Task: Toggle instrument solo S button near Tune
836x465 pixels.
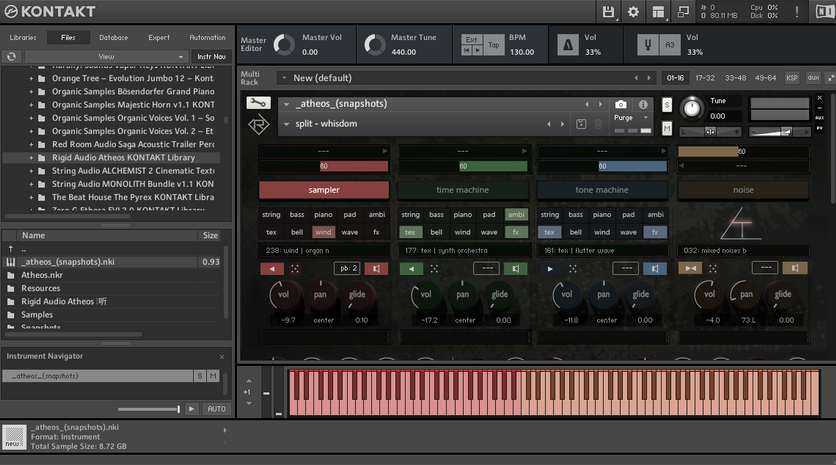Action: 667,105
